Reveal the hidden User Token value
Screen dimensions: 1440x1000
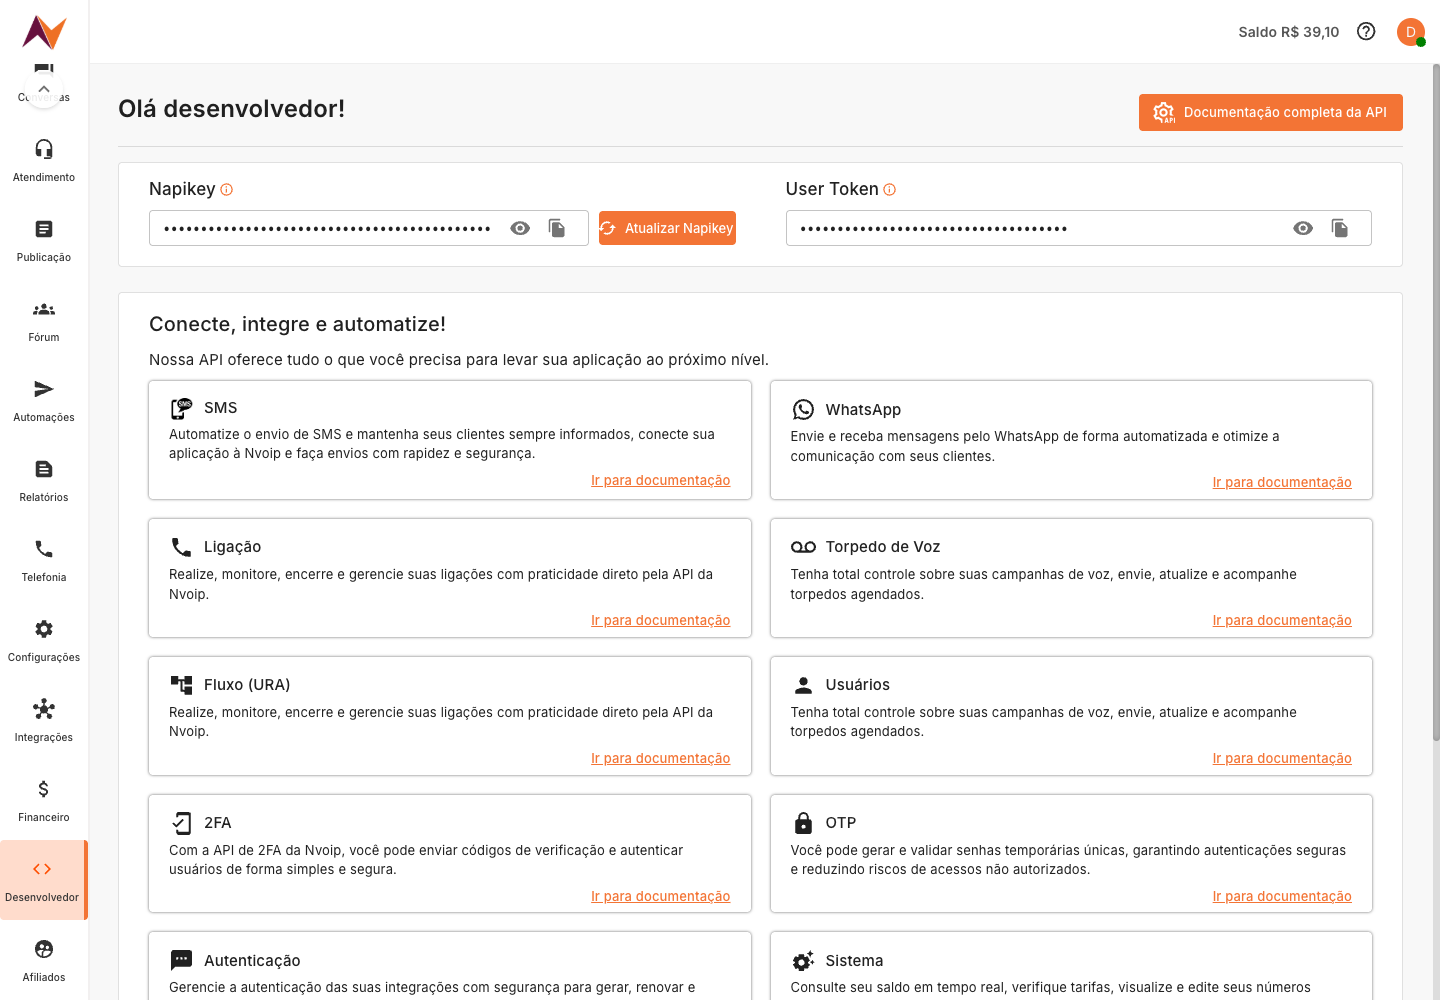tap(1303, 228)
